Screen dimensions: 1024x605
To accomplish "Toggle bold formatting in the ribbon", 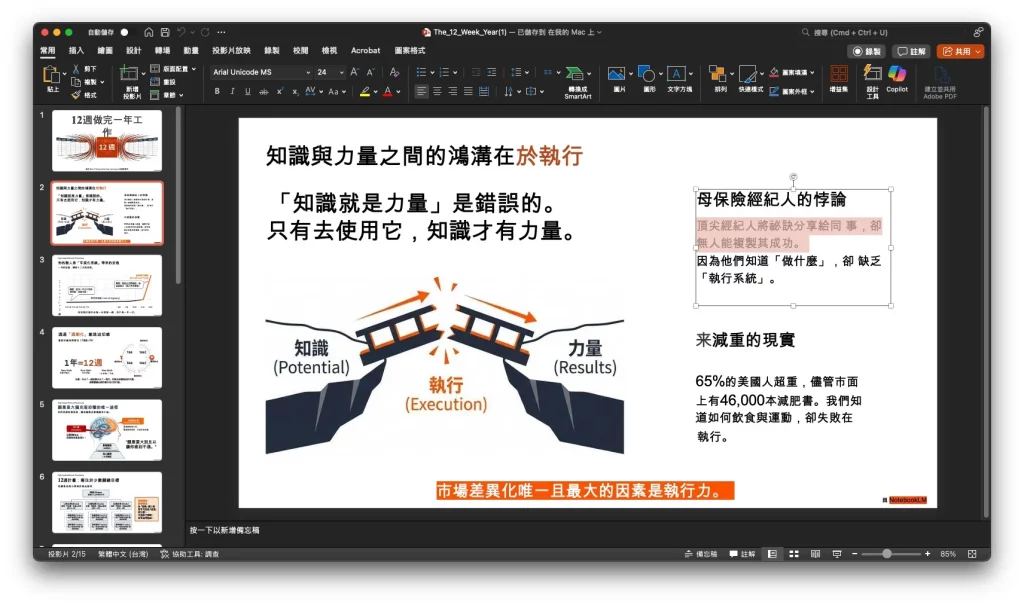I will [x=217, y=91].
